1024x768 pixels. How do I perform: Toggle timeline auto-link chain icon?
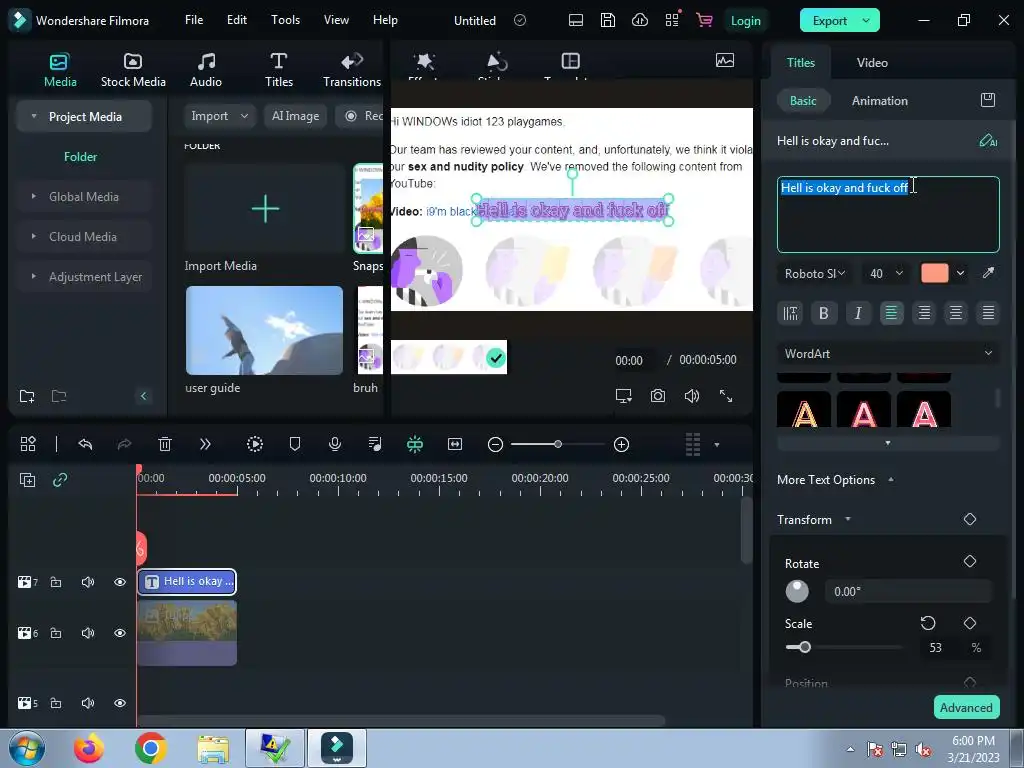[60, 480]
